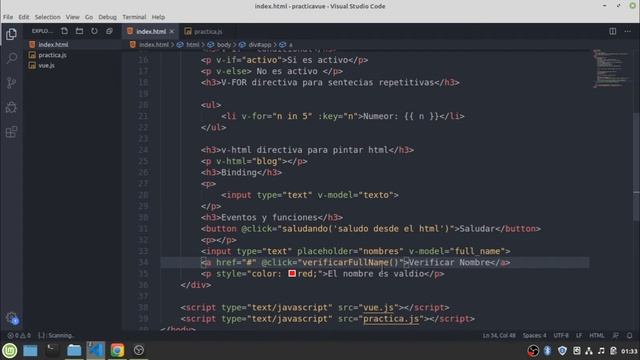The height and width of the screenshot is (360, 640).
Task: Activate Visual Studio Code taskbar icon
Action: 96,350
